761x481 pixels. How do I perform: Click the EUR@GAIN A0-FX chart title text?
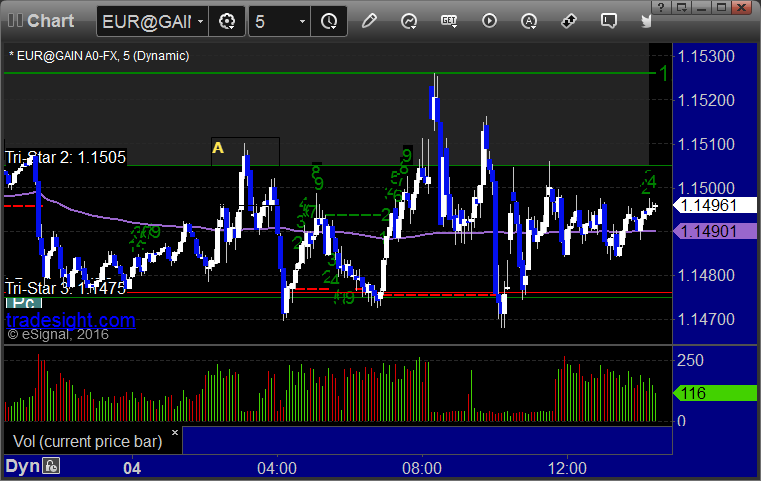coord(99,56)
